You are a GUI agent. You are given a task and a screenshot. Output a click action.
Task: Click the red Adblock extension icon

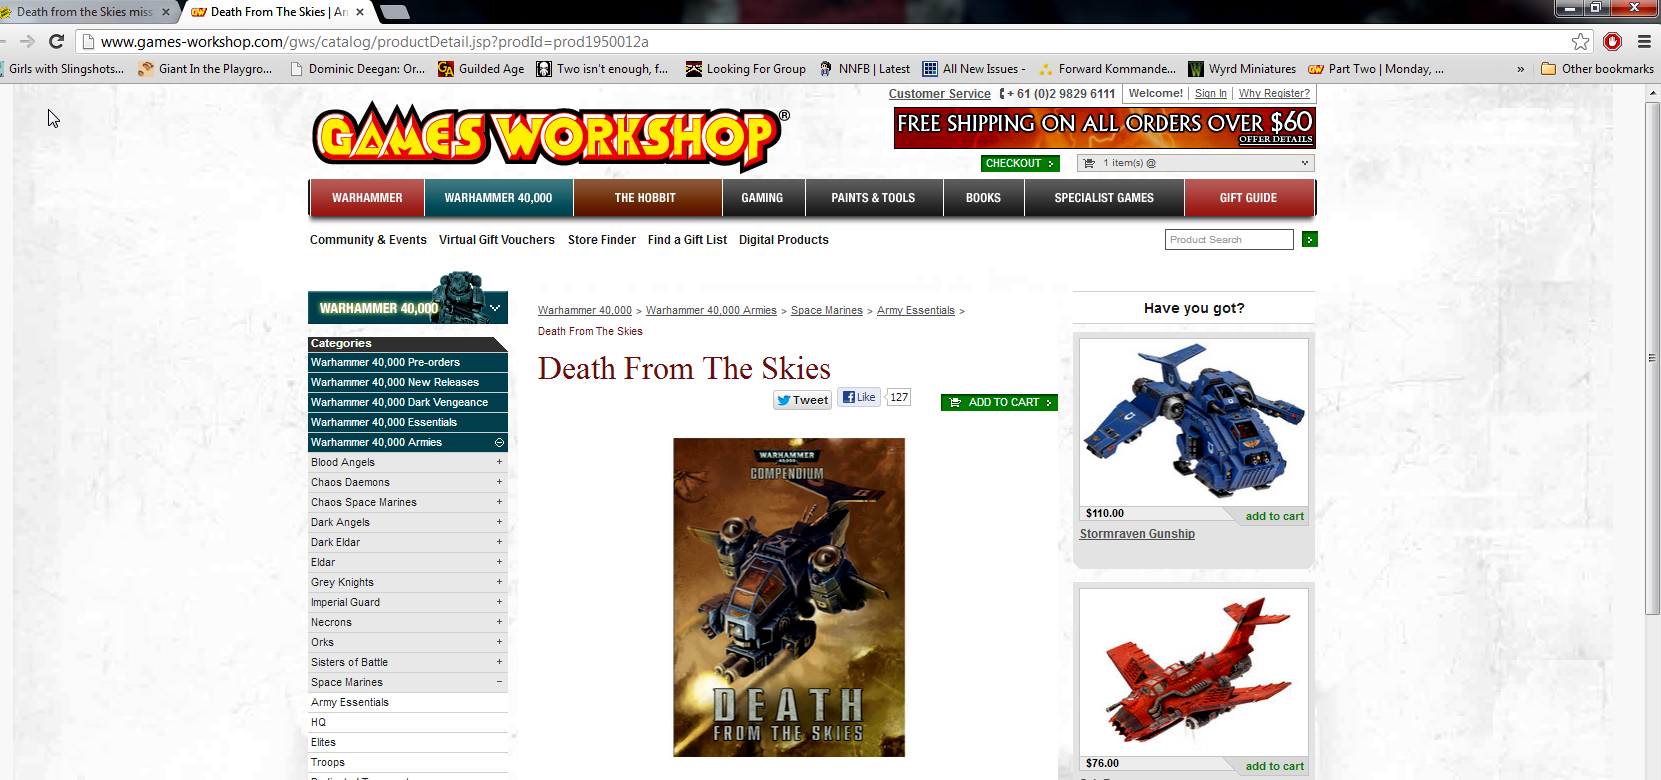pyautogui.click(x=1612, y=41)
